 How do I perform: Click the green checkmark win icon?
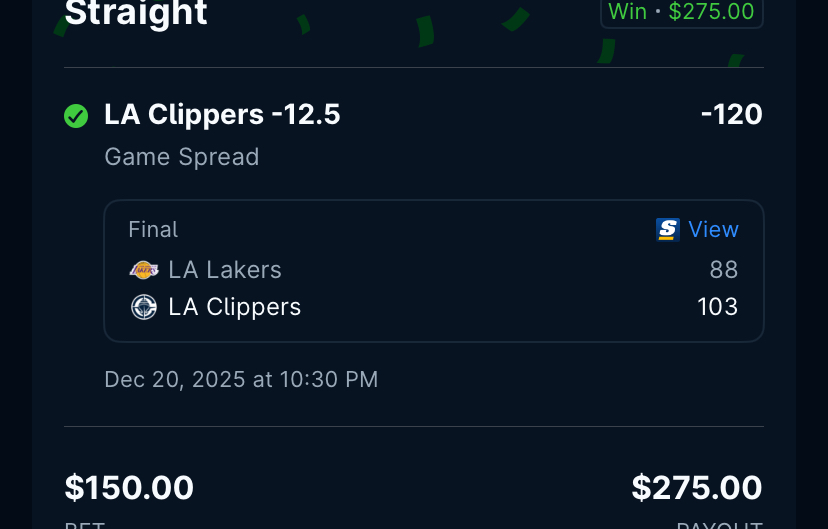[x=76, y=116]
